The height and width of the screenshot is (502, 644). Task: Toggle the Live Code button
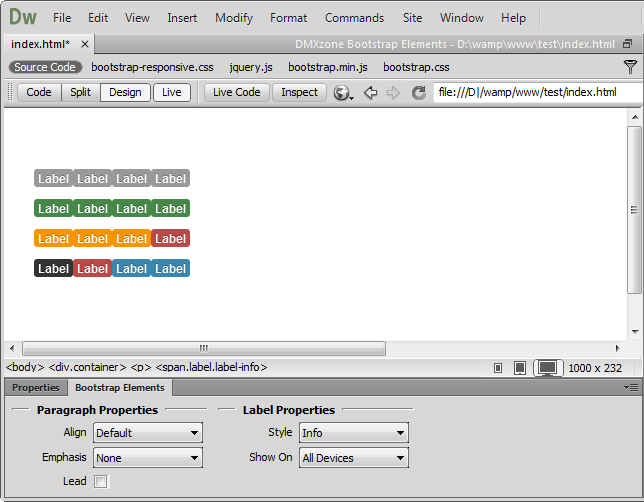pos(237,92)
